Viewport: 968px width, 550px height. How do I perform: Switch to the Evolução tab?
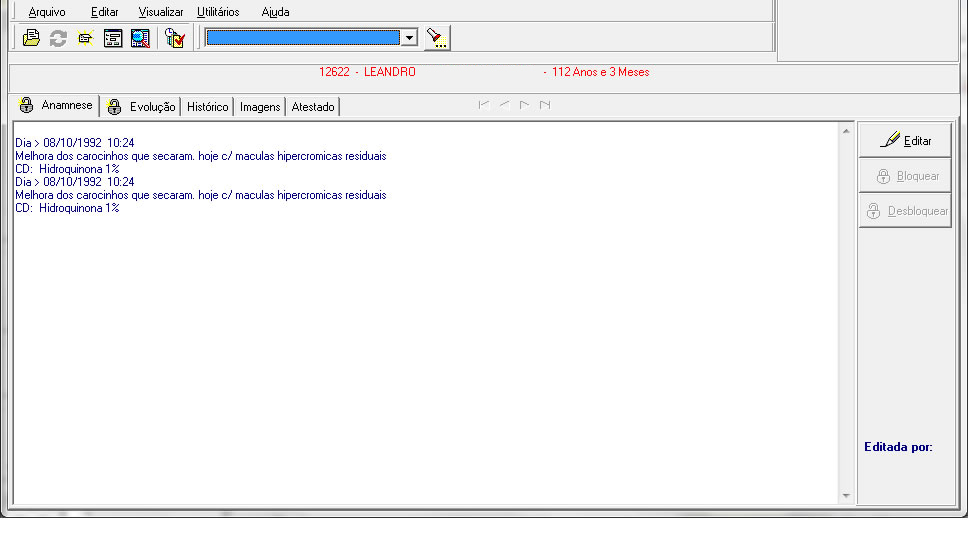[141, 107]
